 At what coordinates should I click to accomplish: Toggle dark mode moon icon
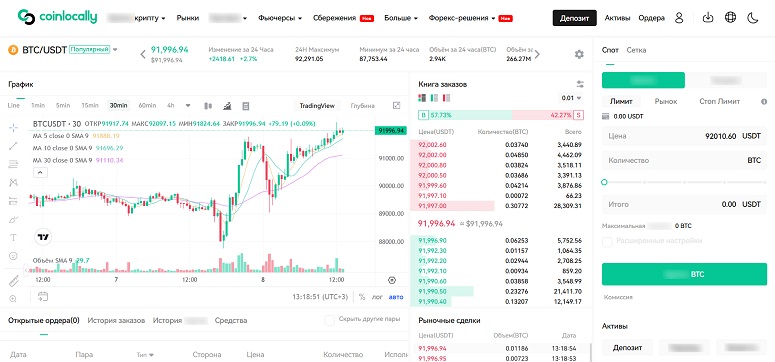tap(752, 18)
